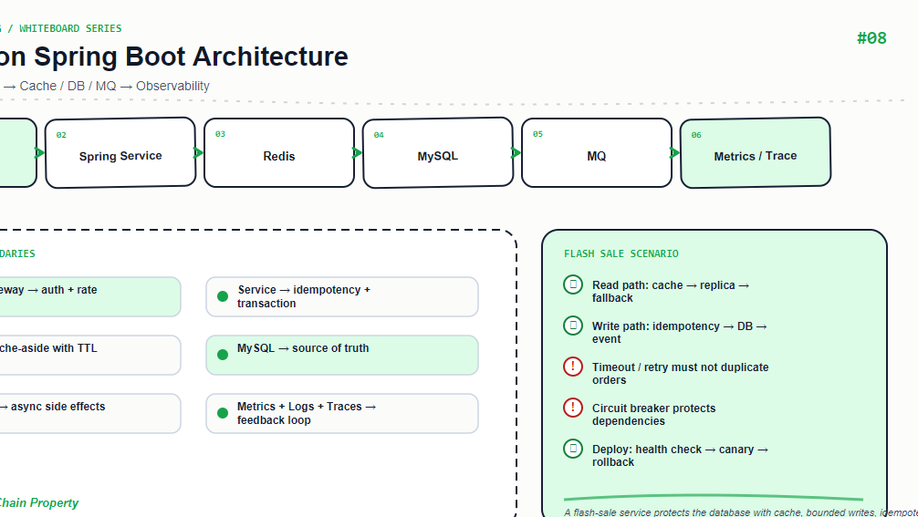918x517 pixels.
Task: Click the Spring Service node box
Action: tap(121, 153)
